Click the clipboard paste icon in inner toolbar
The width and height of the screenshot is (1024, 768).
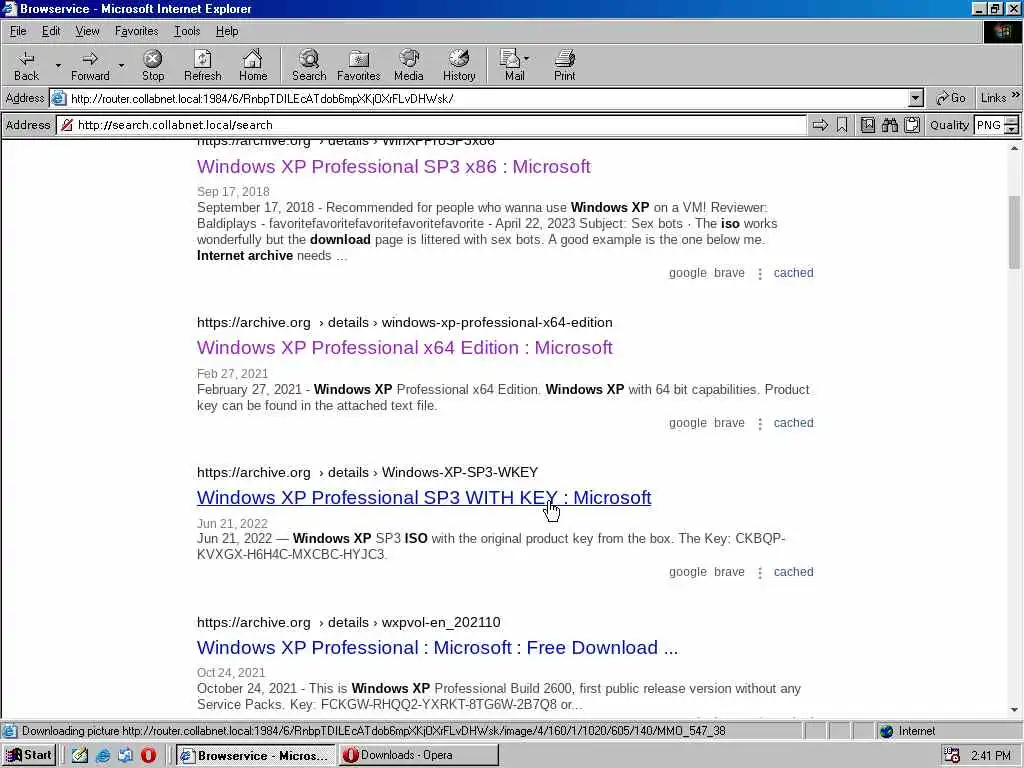click(912, 125)
